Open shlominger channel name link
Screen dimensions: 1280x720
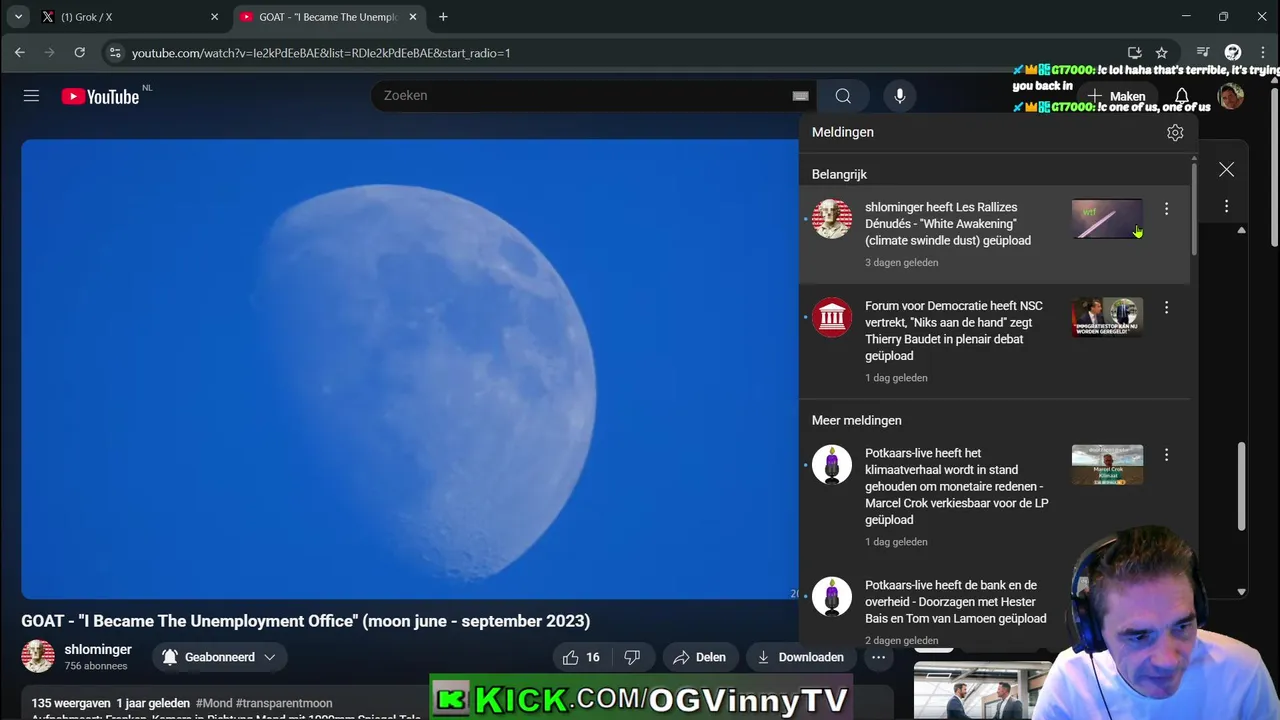click(98, 649)
